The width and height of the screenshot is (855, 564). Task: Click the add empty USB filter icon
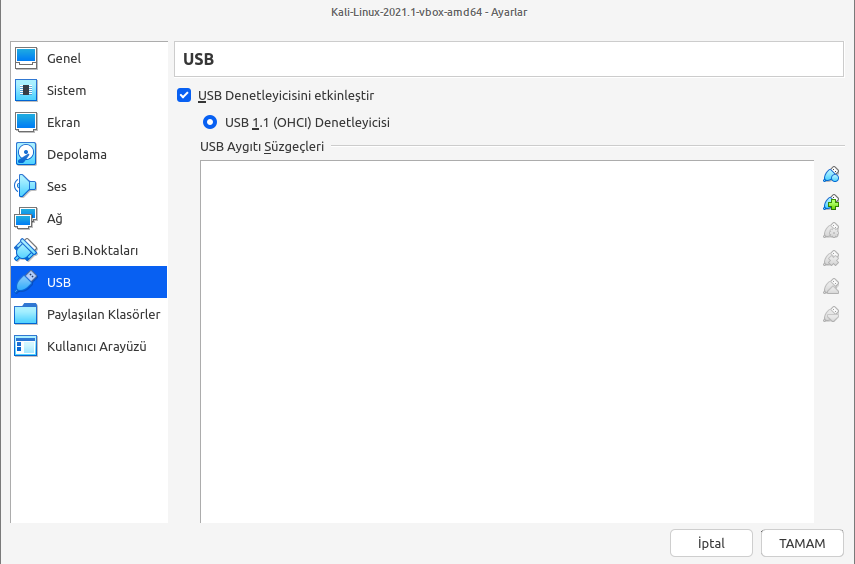pos(830,175)
